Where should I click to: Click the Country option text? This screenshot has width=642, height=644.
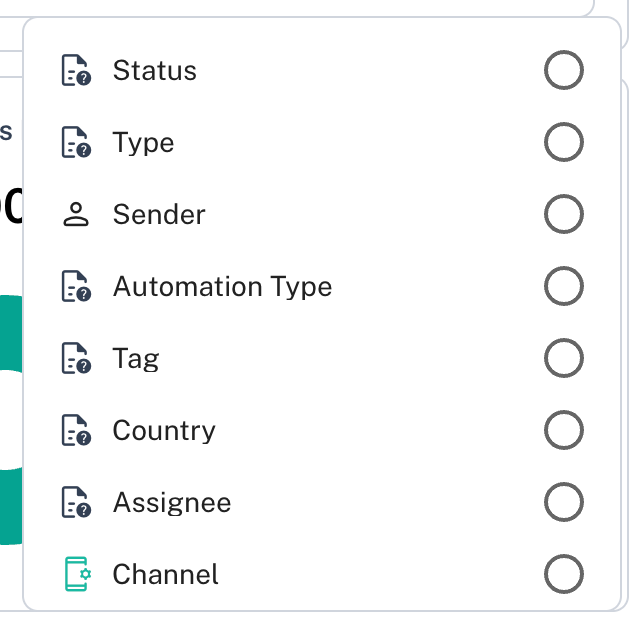pyautogui.click(x=164, y=431)
